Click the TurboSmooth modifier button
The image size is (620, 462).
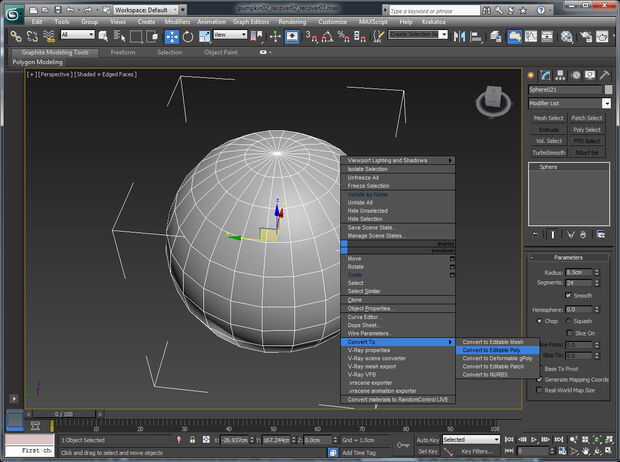549,152
